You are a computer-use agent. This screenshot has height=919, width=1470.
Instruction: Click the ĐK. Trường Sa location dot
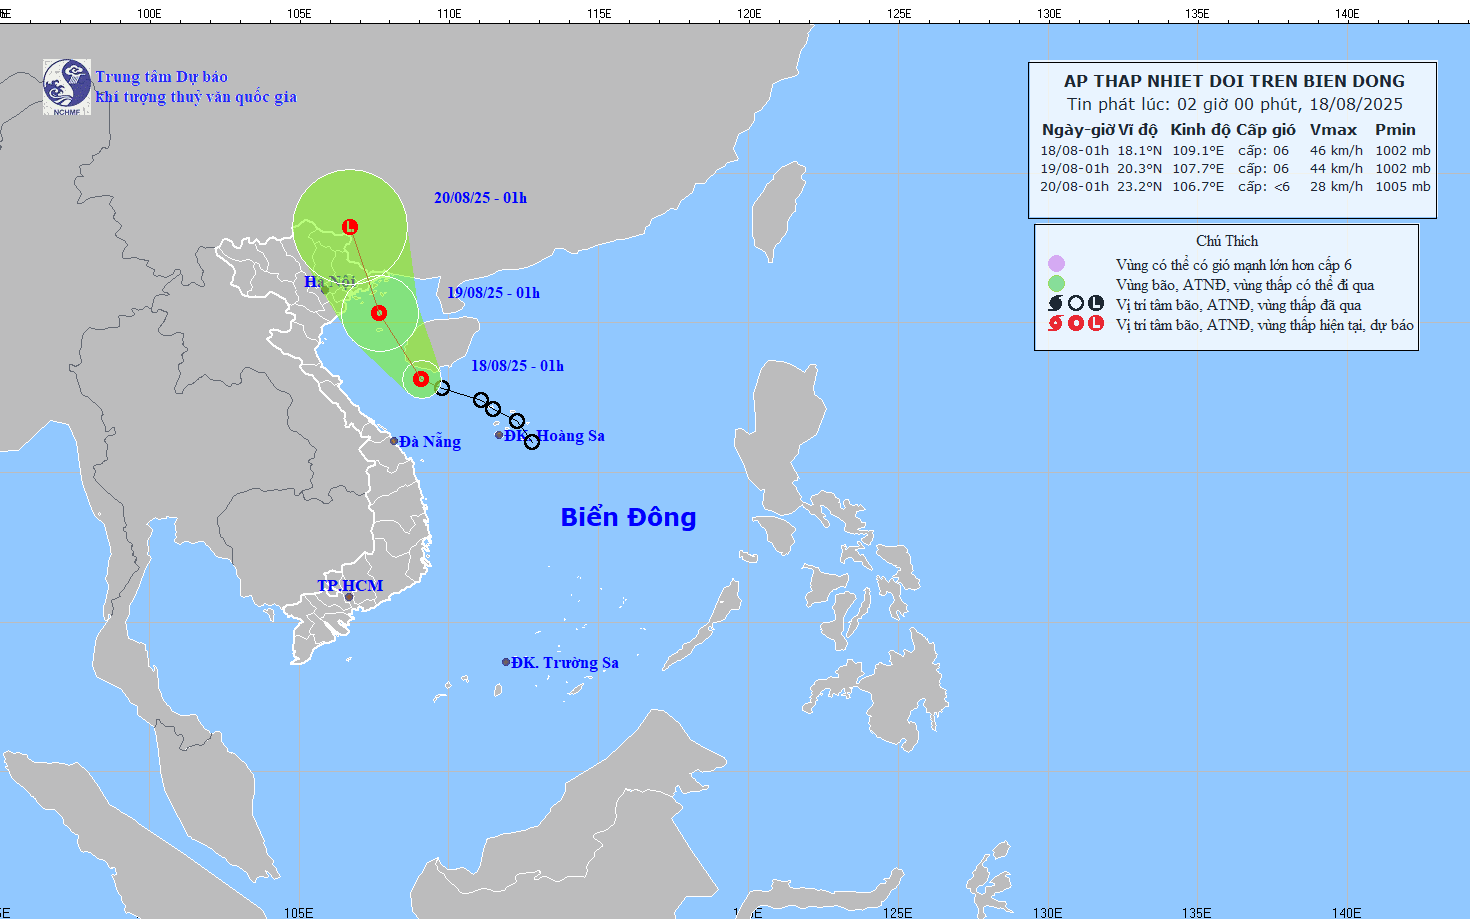click(x=506, y=662)
